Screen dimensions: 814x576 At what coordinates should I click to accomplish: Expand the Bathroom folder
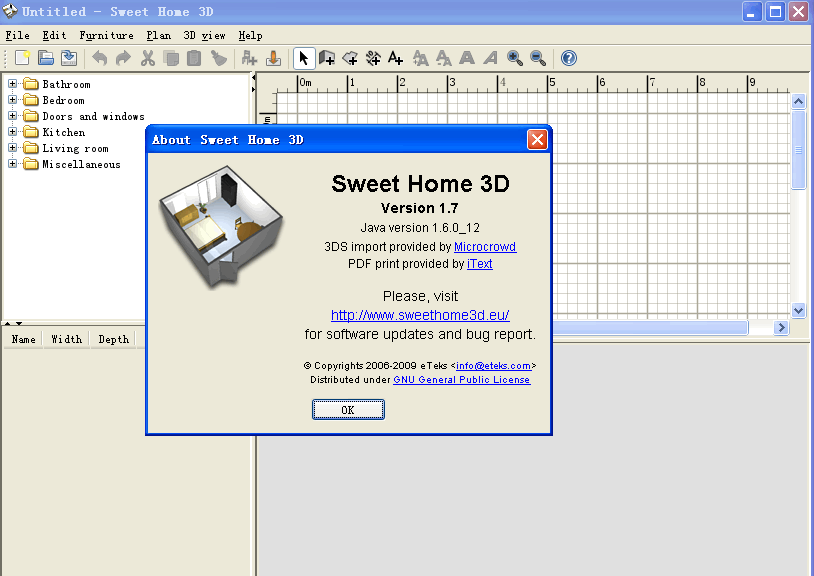click(x=12, y=84)
